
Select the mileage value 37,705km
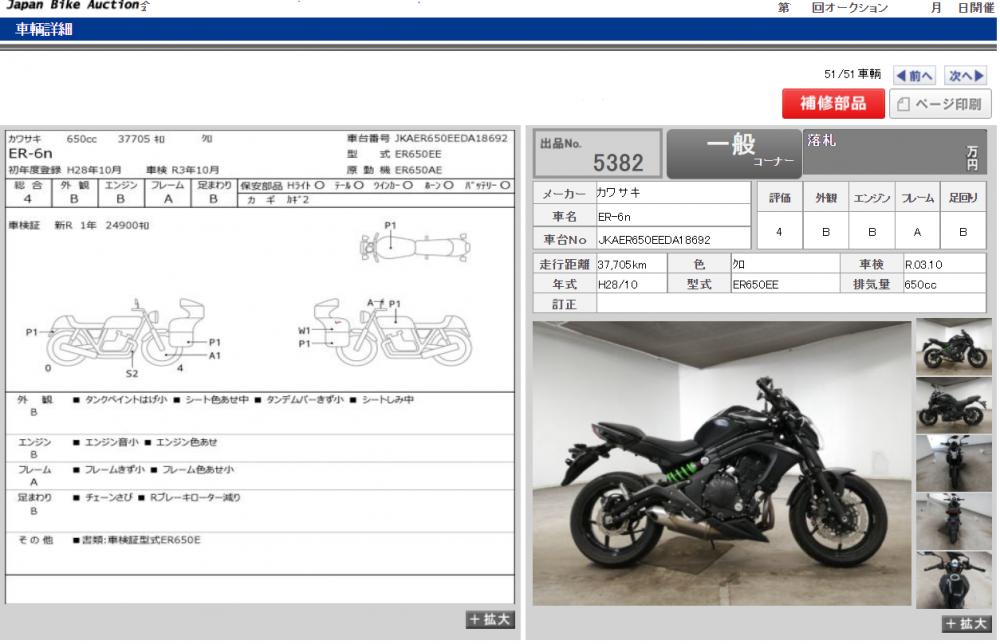tap(622, 265)
